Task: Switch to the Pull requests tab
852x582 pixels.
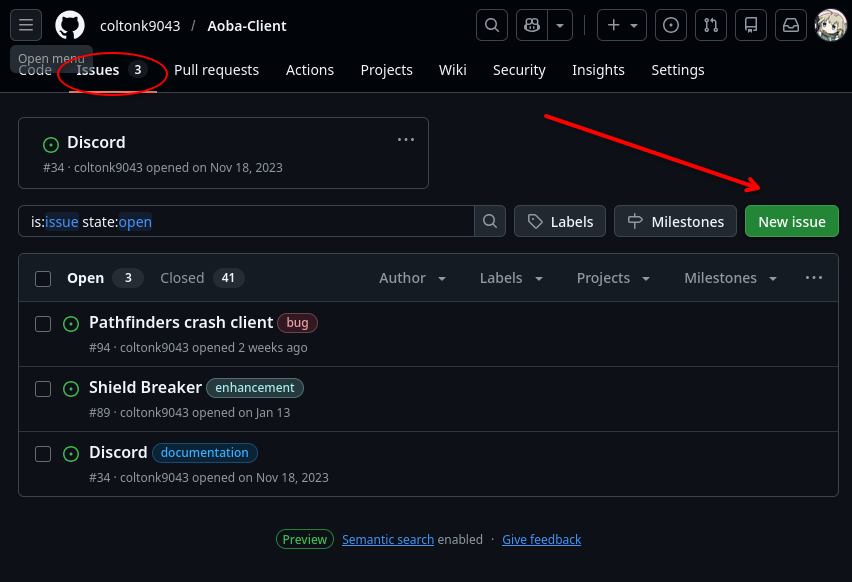Action: pyautogui.click(x=216, y=70)
